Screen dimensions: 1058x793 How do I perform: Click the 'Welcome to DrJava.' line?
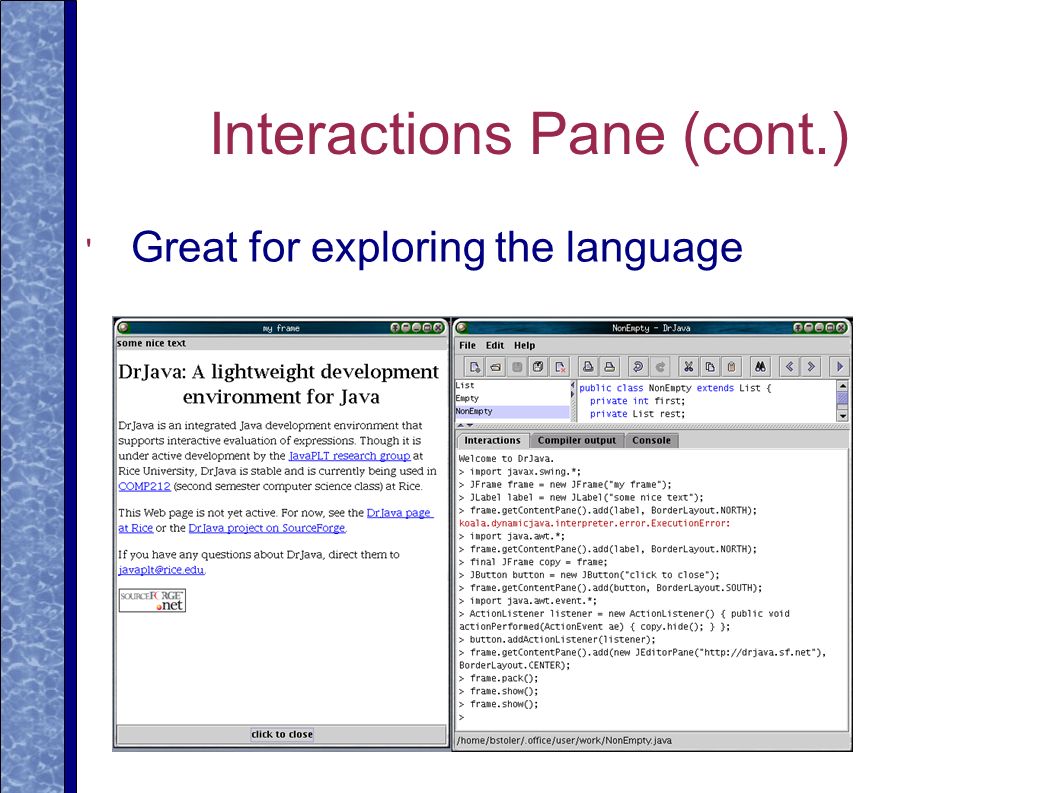click(x=506, y=458)
